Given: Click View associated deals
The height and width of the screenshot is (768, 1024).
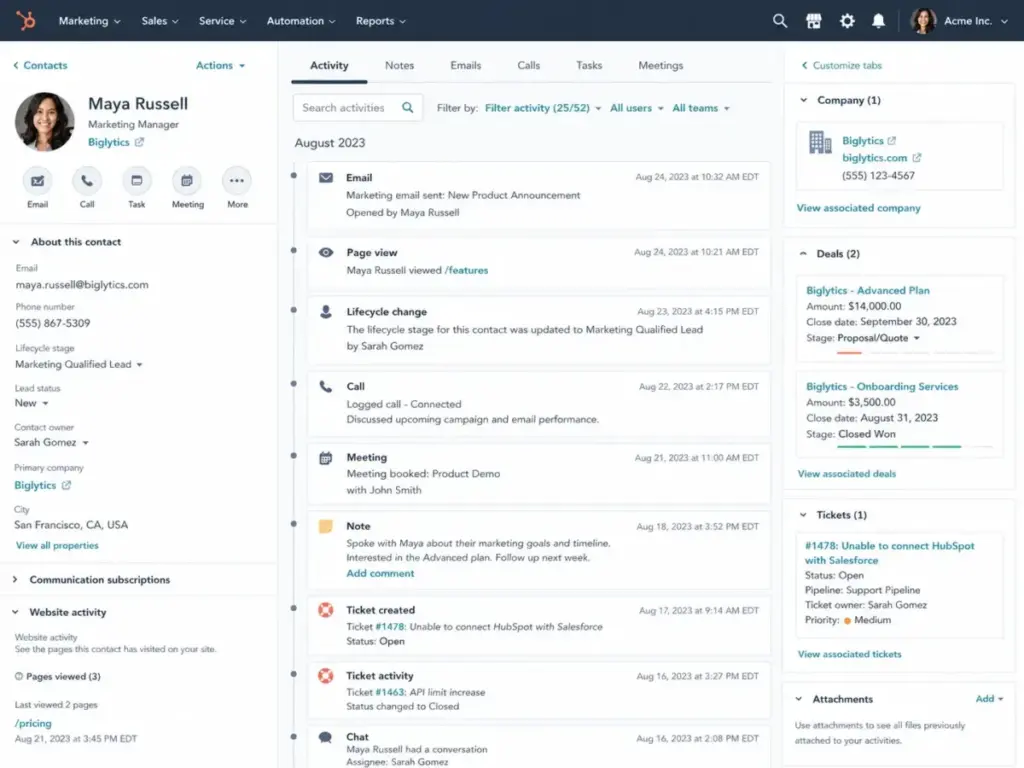Looking at the screenshot, I should tap(846, 473).
